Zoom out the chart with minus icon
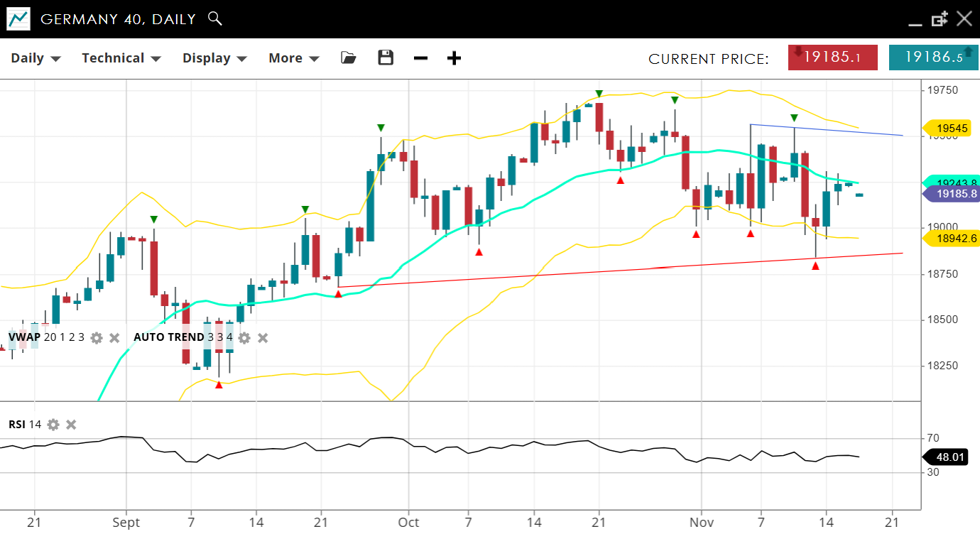The height and width of the screenshot is (534, 980). 421,58
